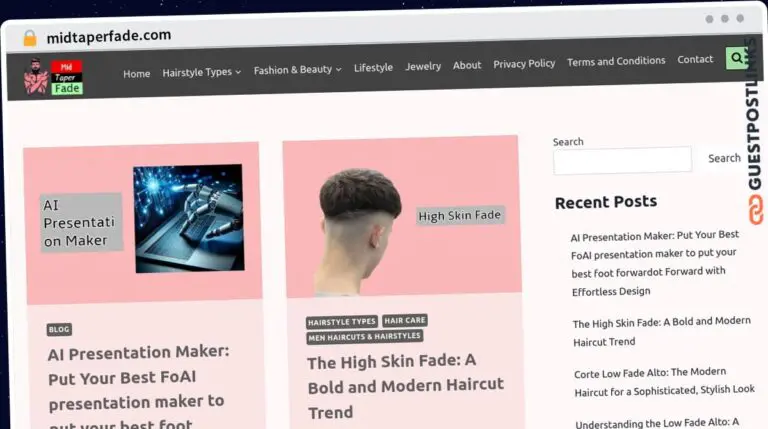The image size is (768, 429).
Task: Open the Jewelry menu item
Action: point(423,66)
